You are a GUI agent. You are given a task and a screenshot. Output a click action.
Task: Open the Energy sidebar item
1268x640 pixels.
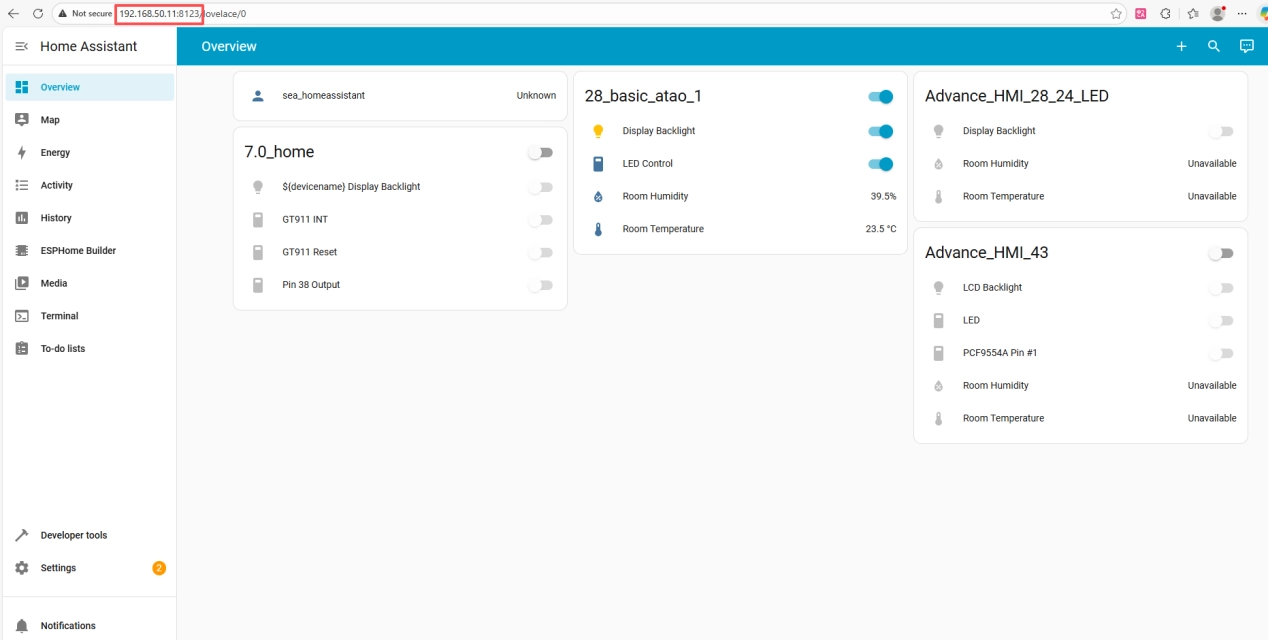tap(55, 153)
